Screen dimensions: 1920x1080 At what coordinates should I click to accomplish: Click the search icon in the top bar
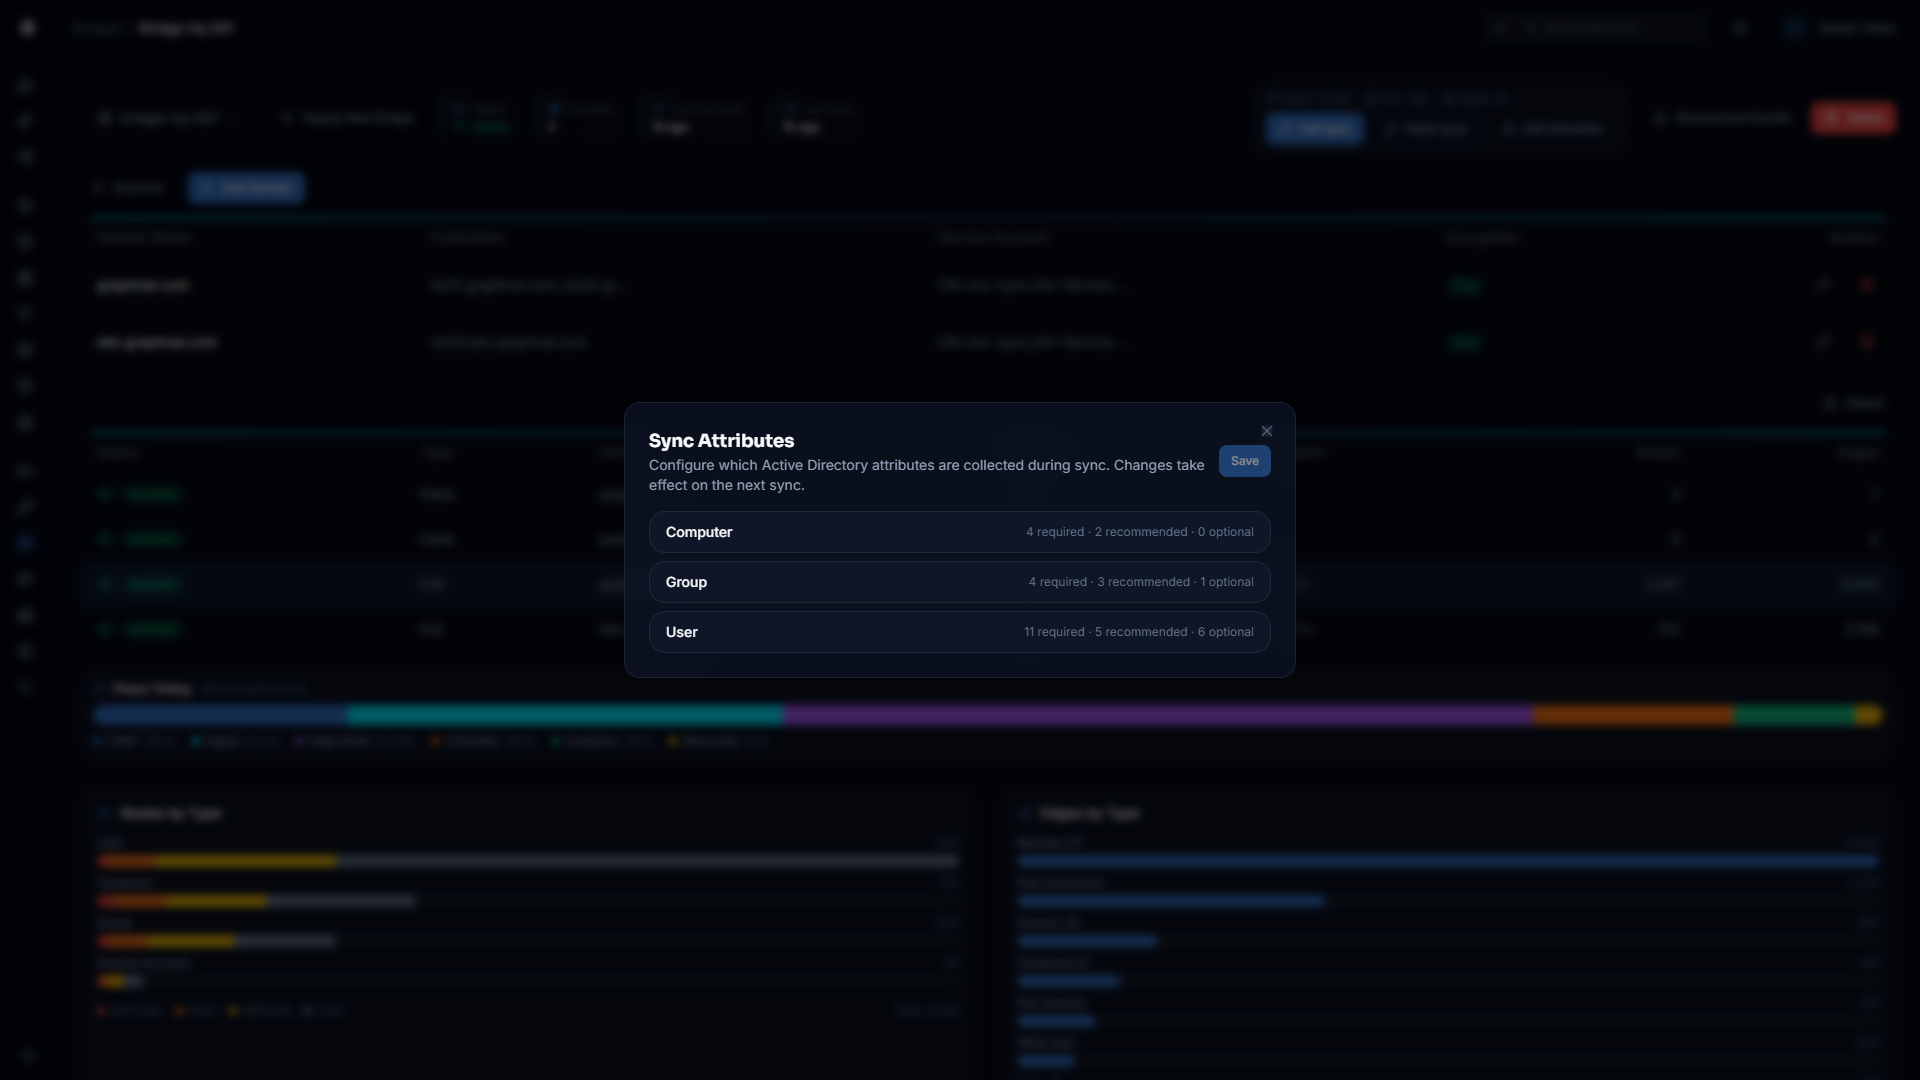1498,28
